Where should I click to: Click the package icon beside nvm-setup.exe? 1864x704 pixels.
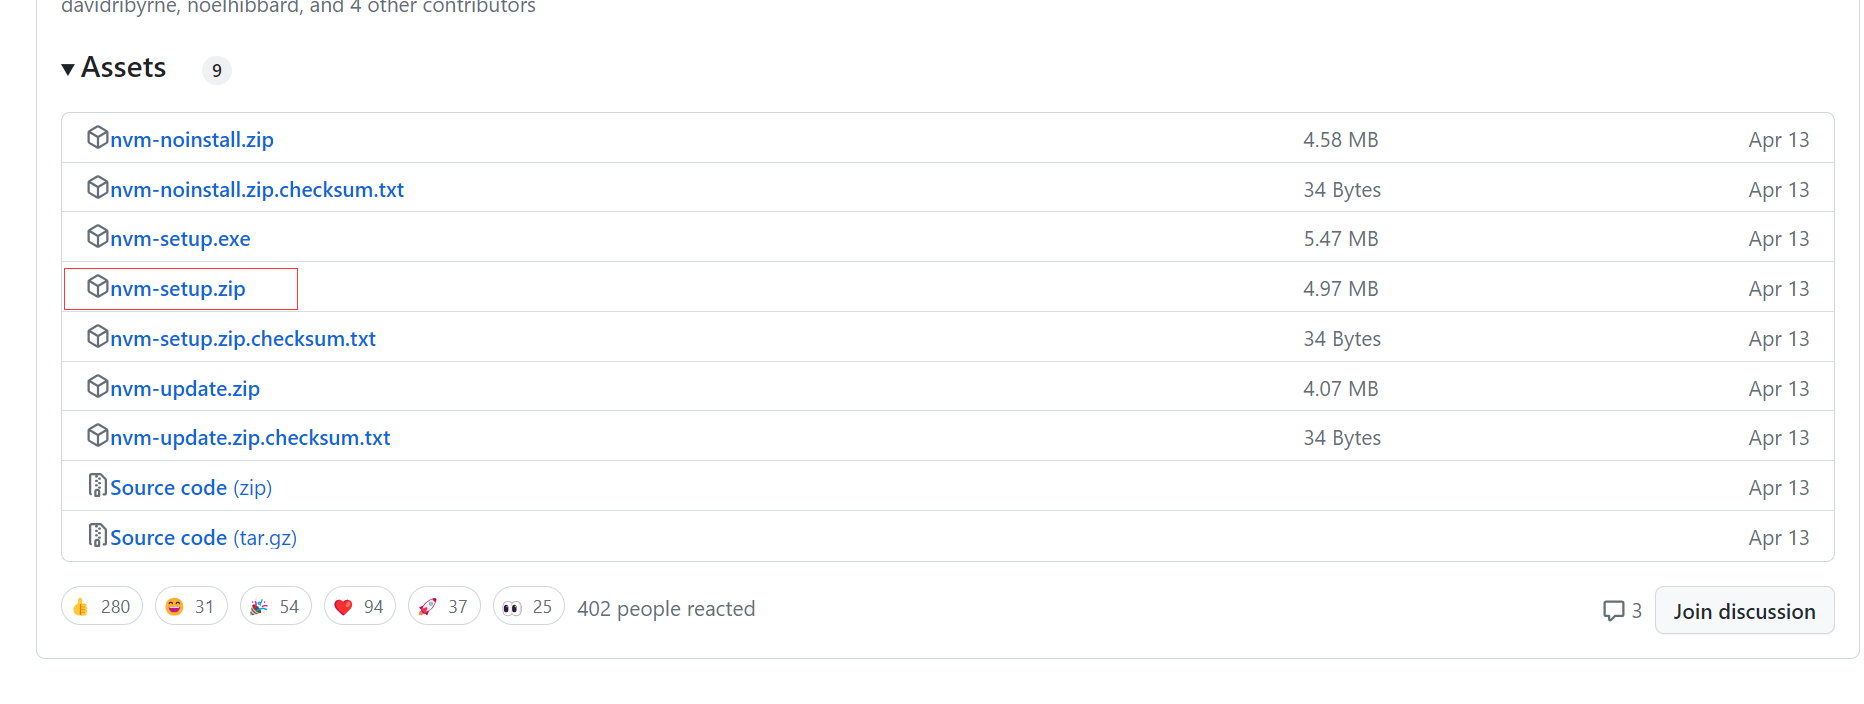97,237
